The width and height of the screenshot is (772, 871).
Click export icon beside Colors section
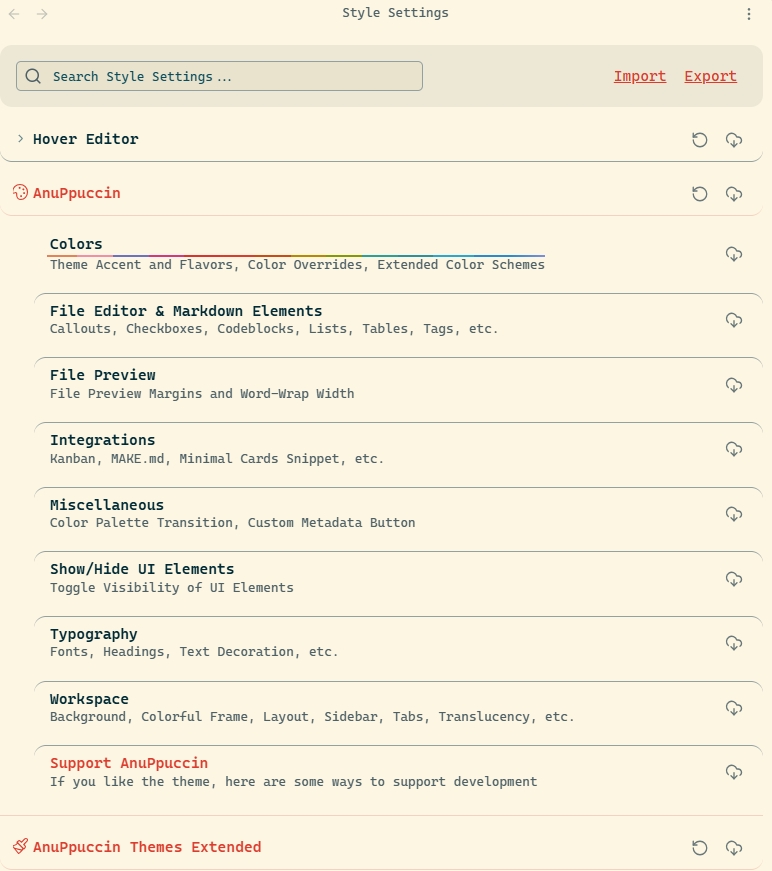click(x=734, y=254)
